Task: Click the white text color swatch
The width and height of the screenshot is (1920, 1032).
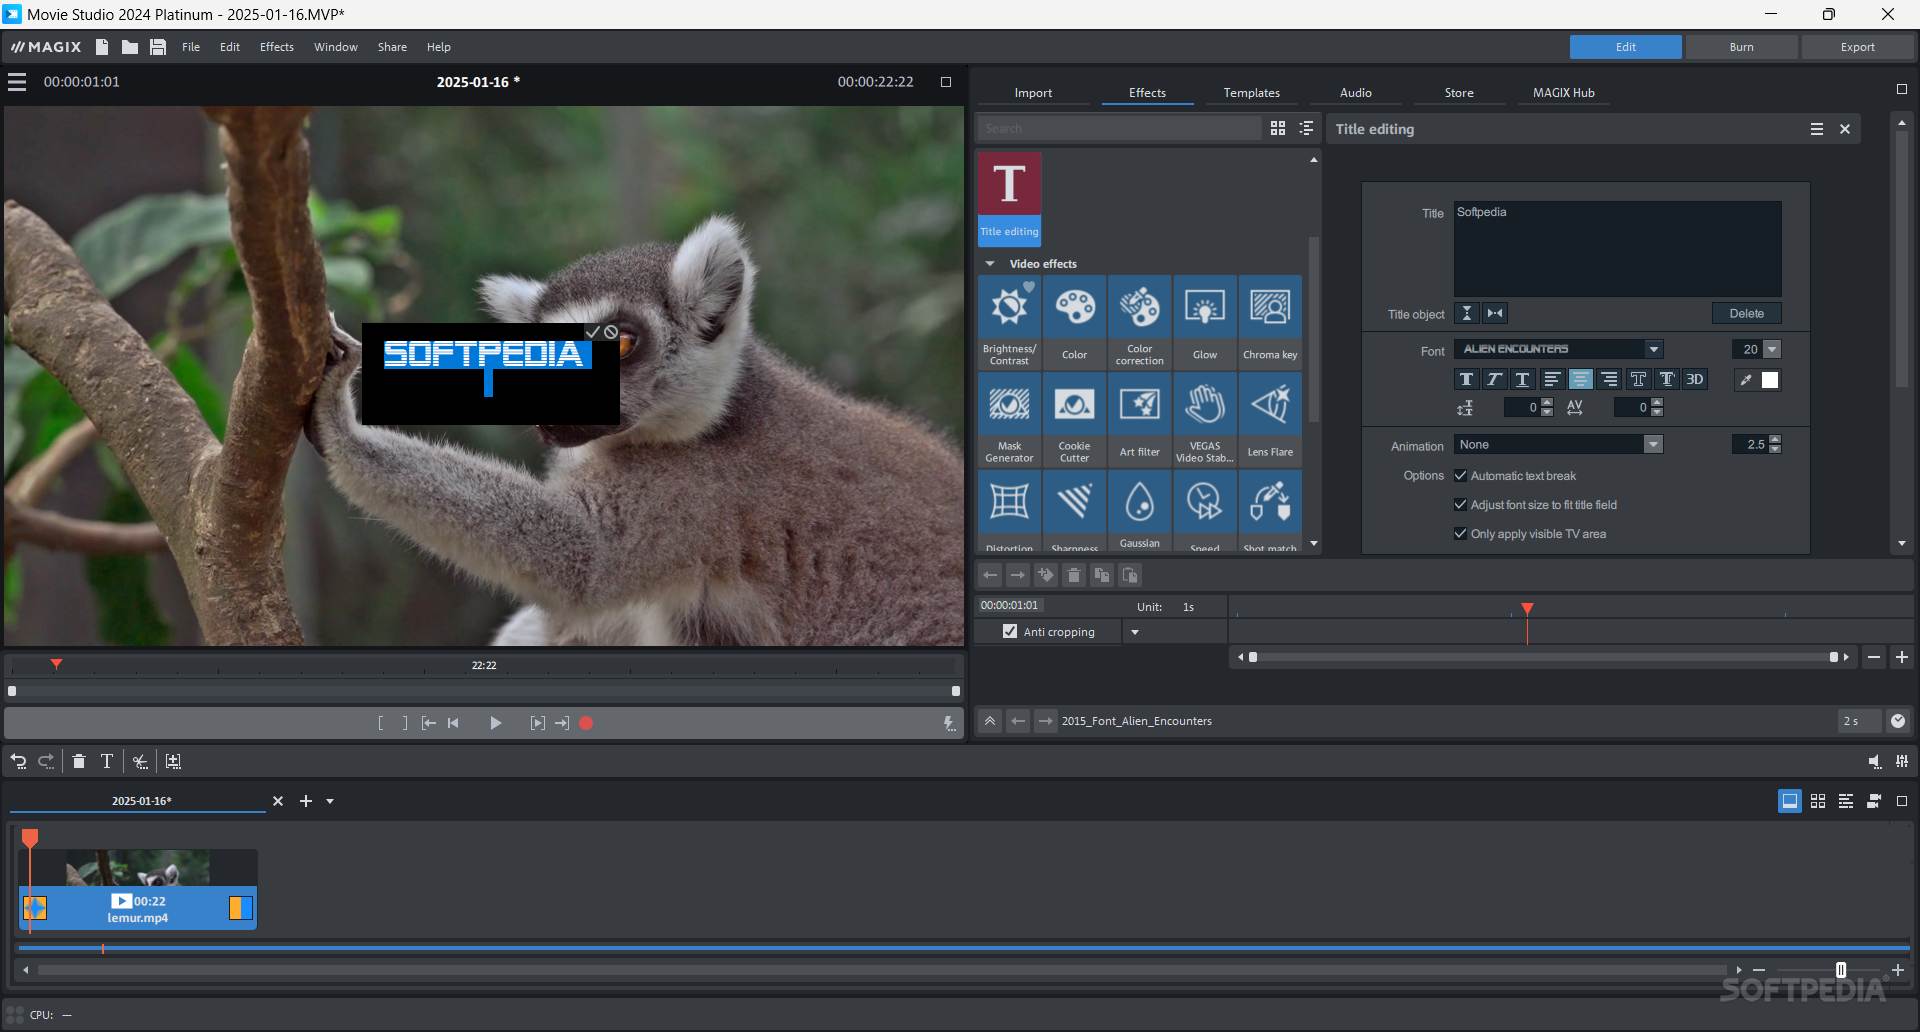Action: tap(1770, 380)
